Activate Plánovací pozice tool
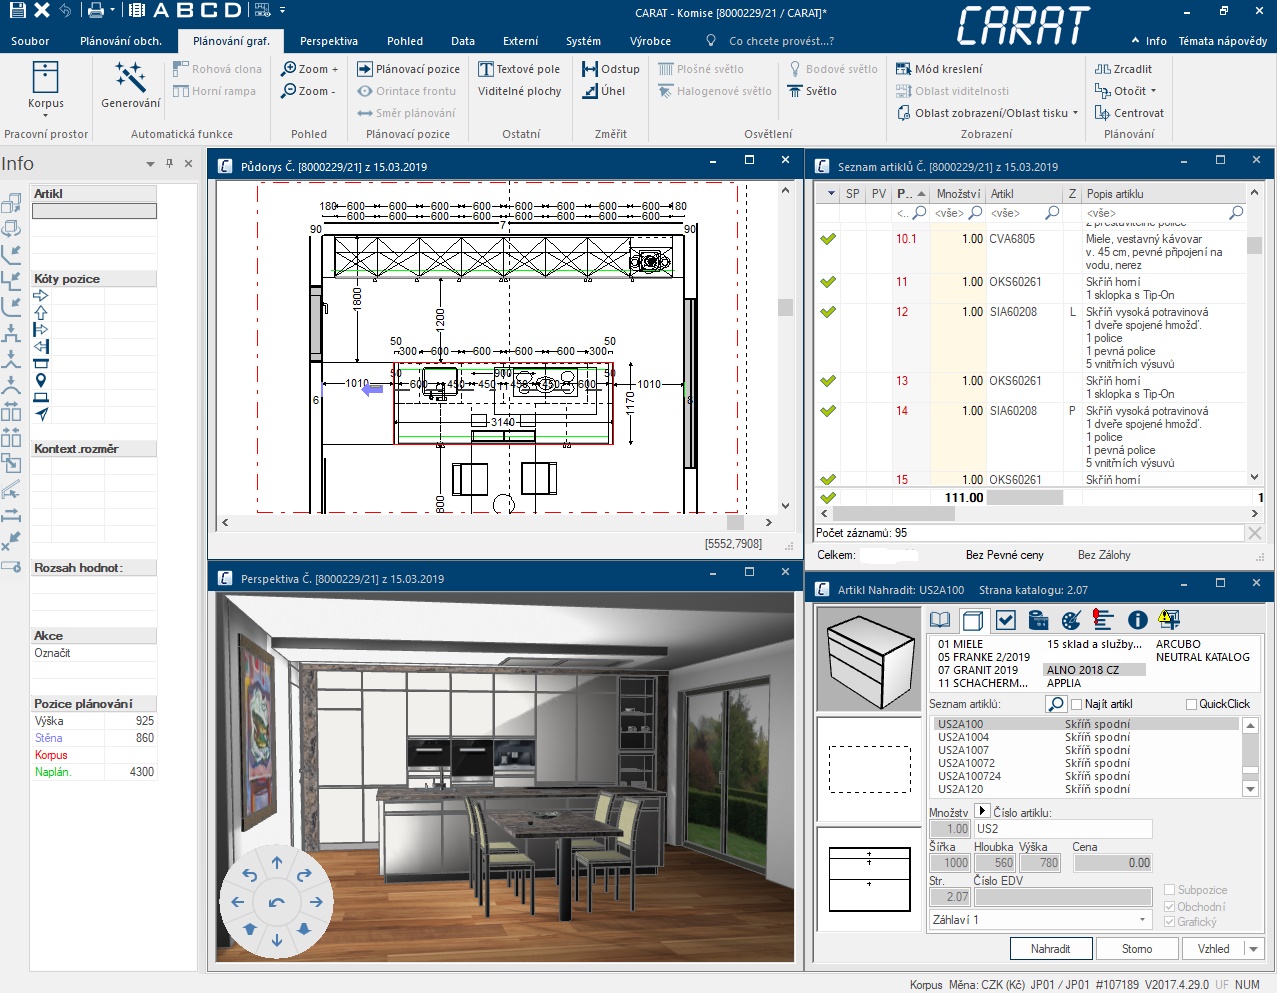1277x993 pixels. (409, 69)
